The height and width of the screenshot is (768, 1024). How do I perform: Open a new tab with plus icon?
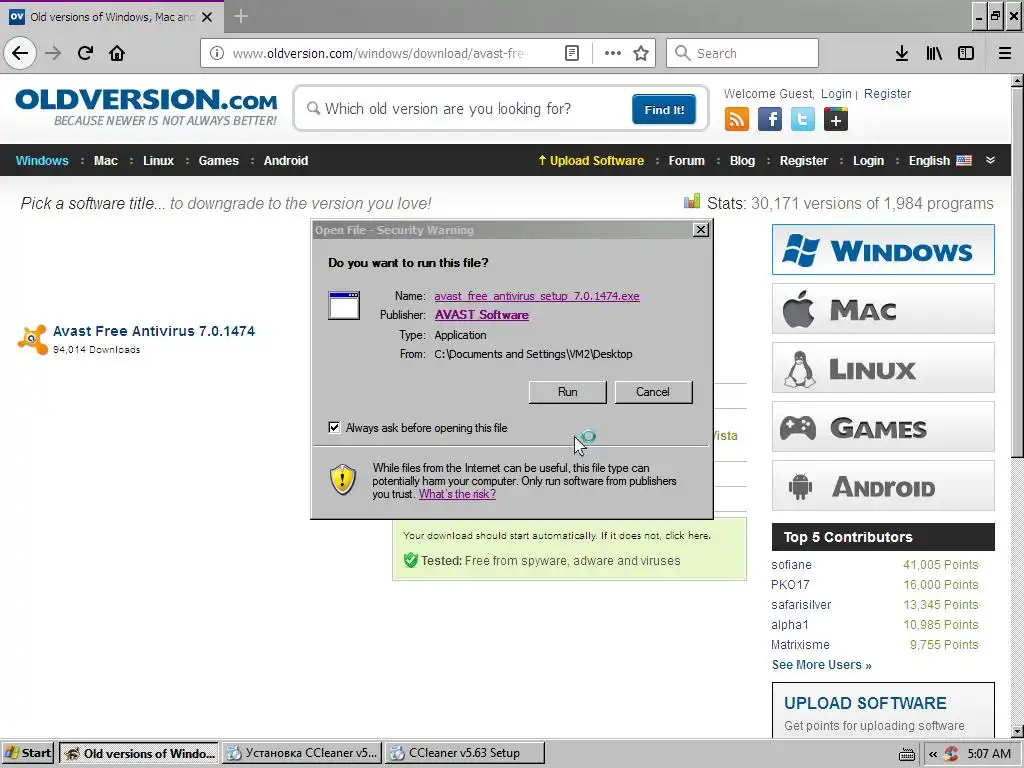coord(240,16)
